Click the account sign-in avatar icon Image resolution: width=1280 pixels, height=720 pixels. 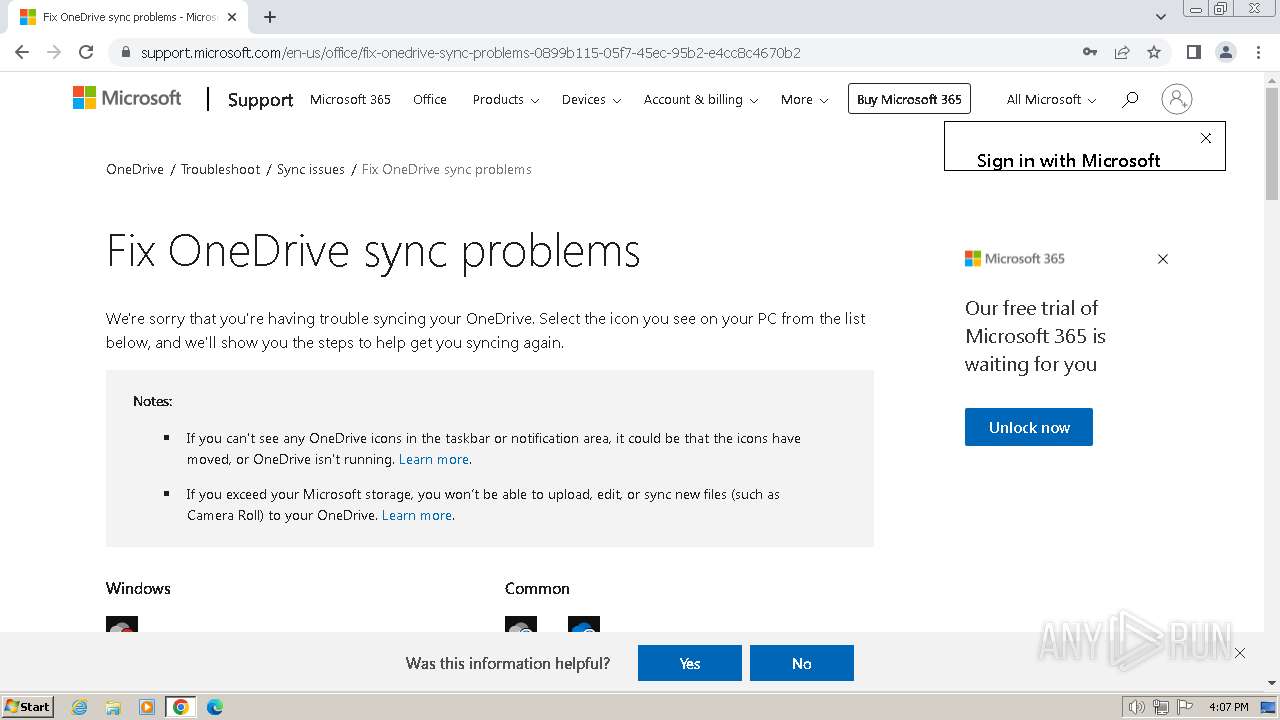(1176, 99)
